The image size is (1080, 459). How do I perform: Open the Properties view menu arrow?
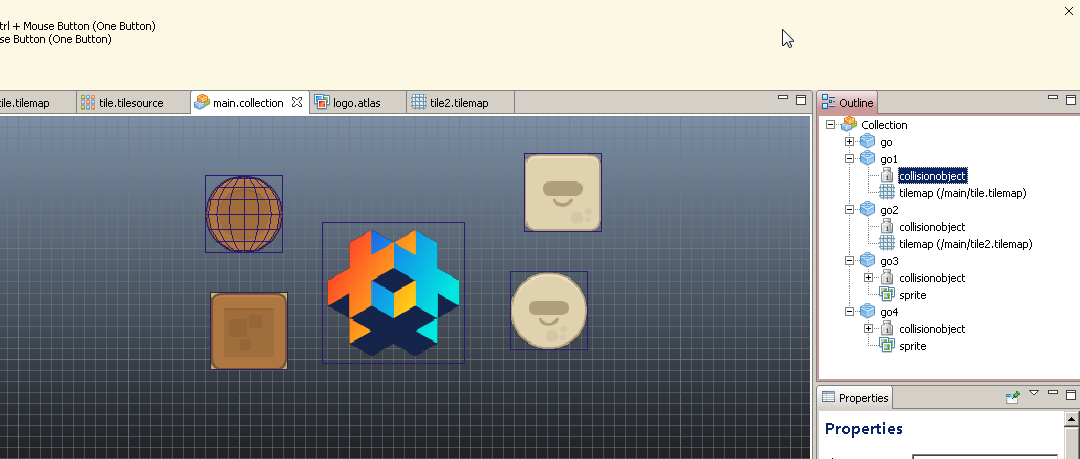pos(1034,393)
